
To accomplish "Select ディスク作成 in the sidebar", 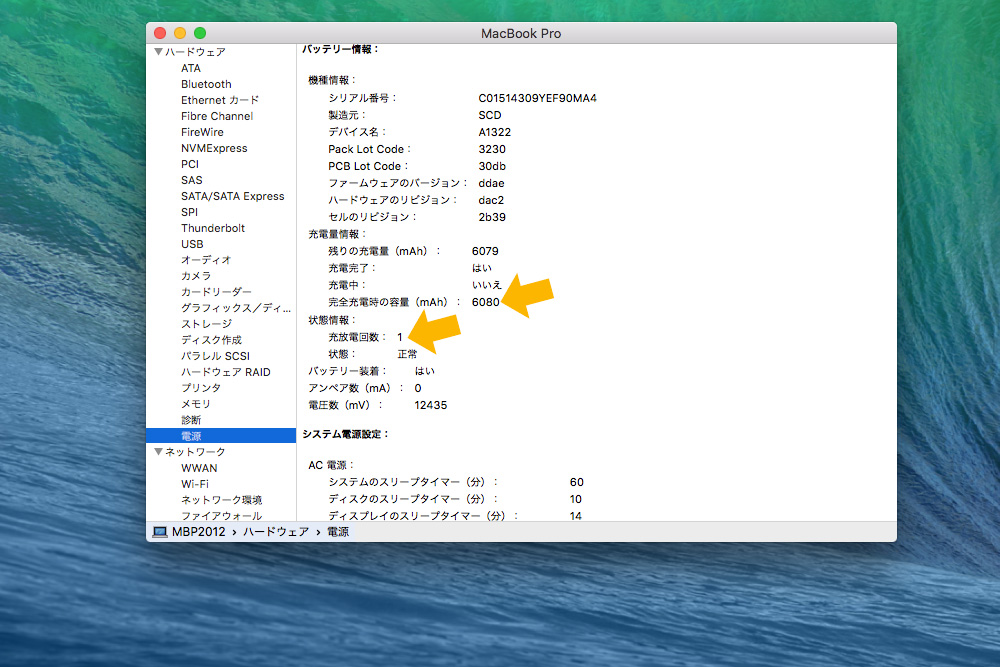I will pos(211,339).
